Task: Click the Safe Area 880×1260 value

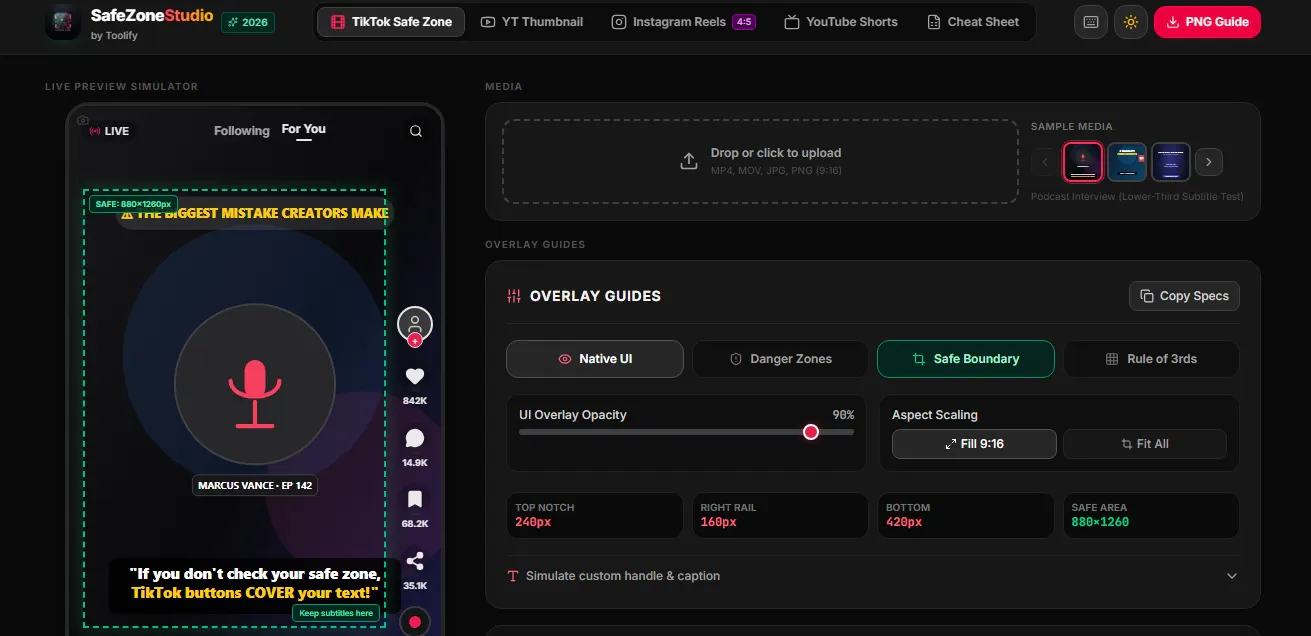Action: (x=1100, y=522)
